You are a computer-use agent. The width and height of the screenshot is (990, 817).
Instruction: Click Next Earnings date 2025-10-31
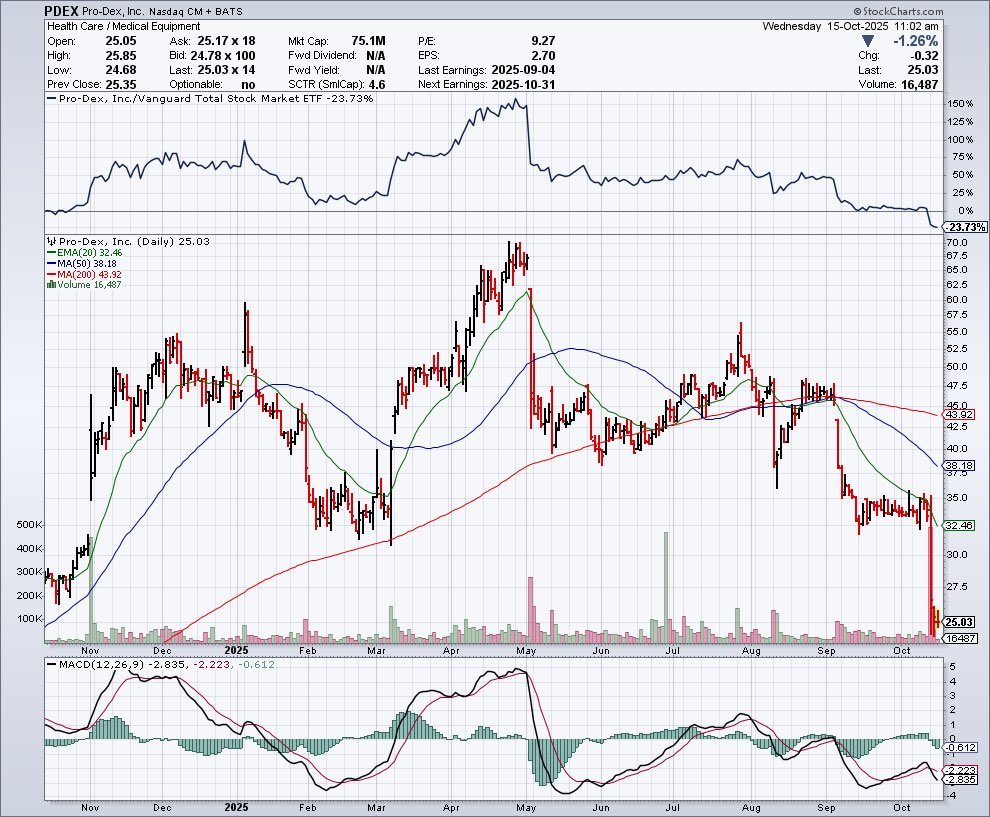coord(523,85)
